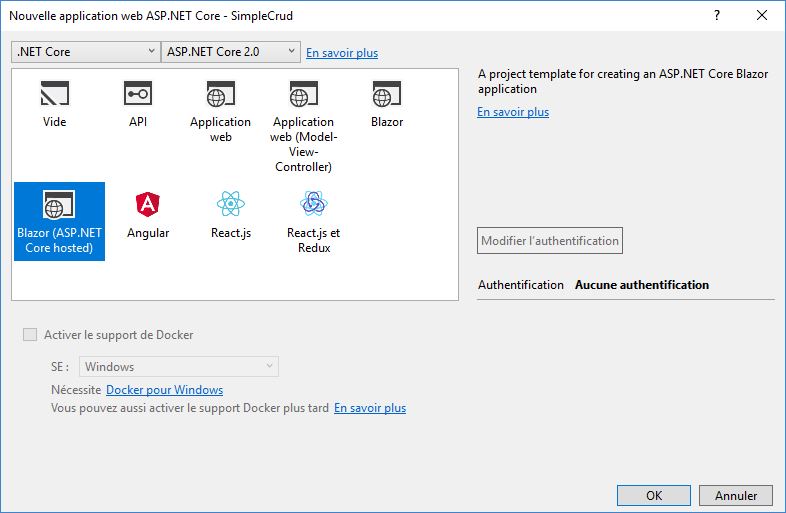
Task: Open the help question mark in title bar
Action: pos(717,16)
